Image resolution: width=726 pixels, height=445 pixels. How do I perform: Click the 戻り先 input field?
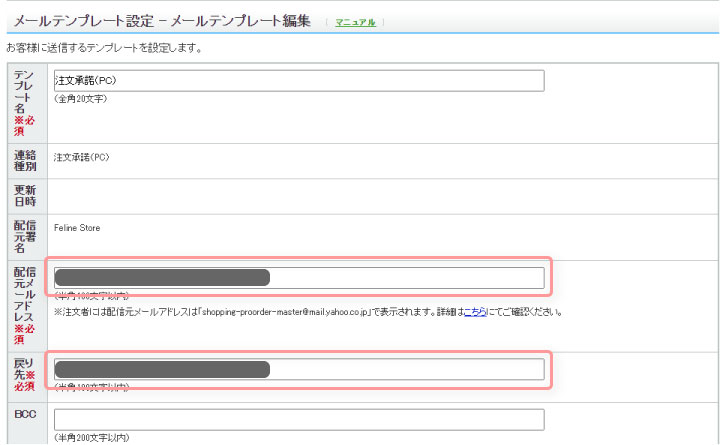[x=299, y=370]
